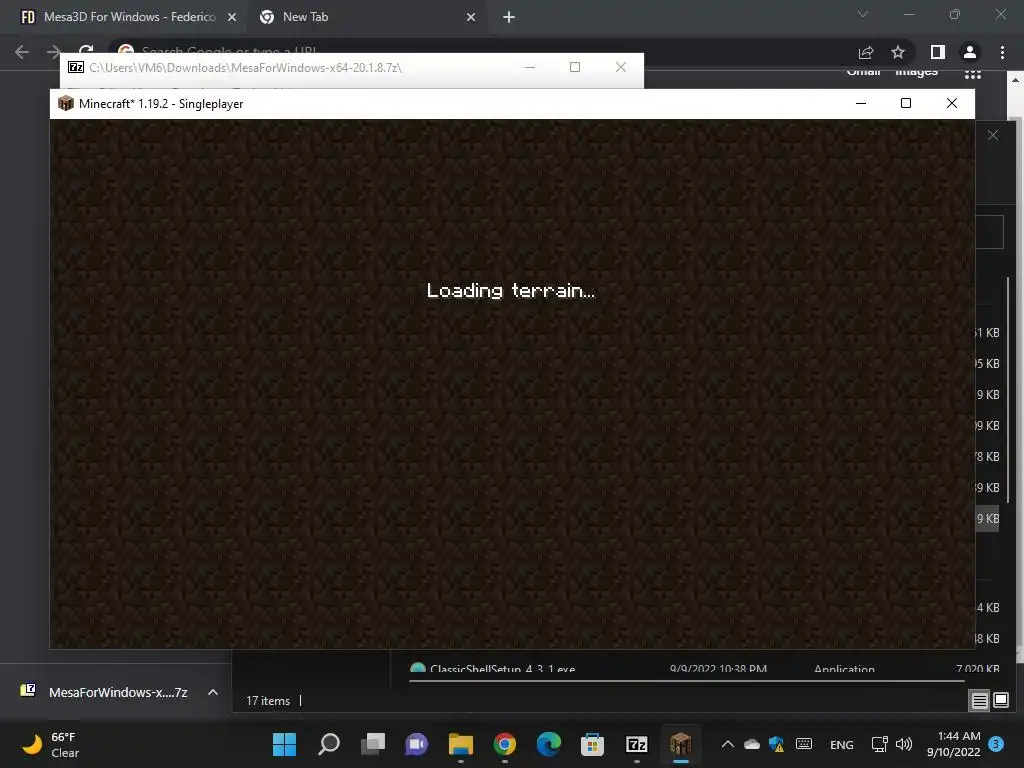Click the 7-Zip window title icon

[76, 67]
